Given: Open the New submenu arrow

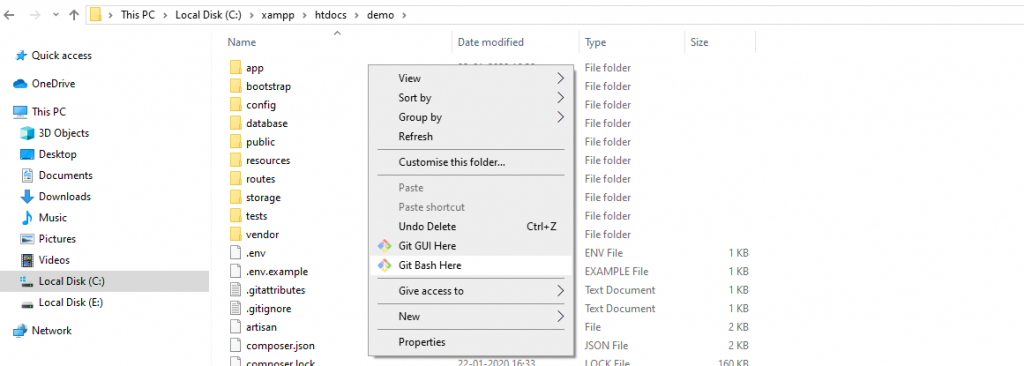Looking at the screenshot, I should coord(560,316).
